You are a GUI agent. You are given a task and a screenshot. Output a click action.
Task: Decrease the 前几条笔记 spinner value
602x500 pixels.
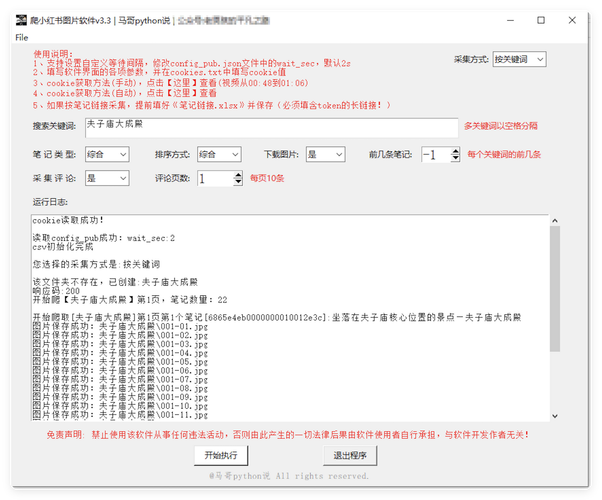456,159
